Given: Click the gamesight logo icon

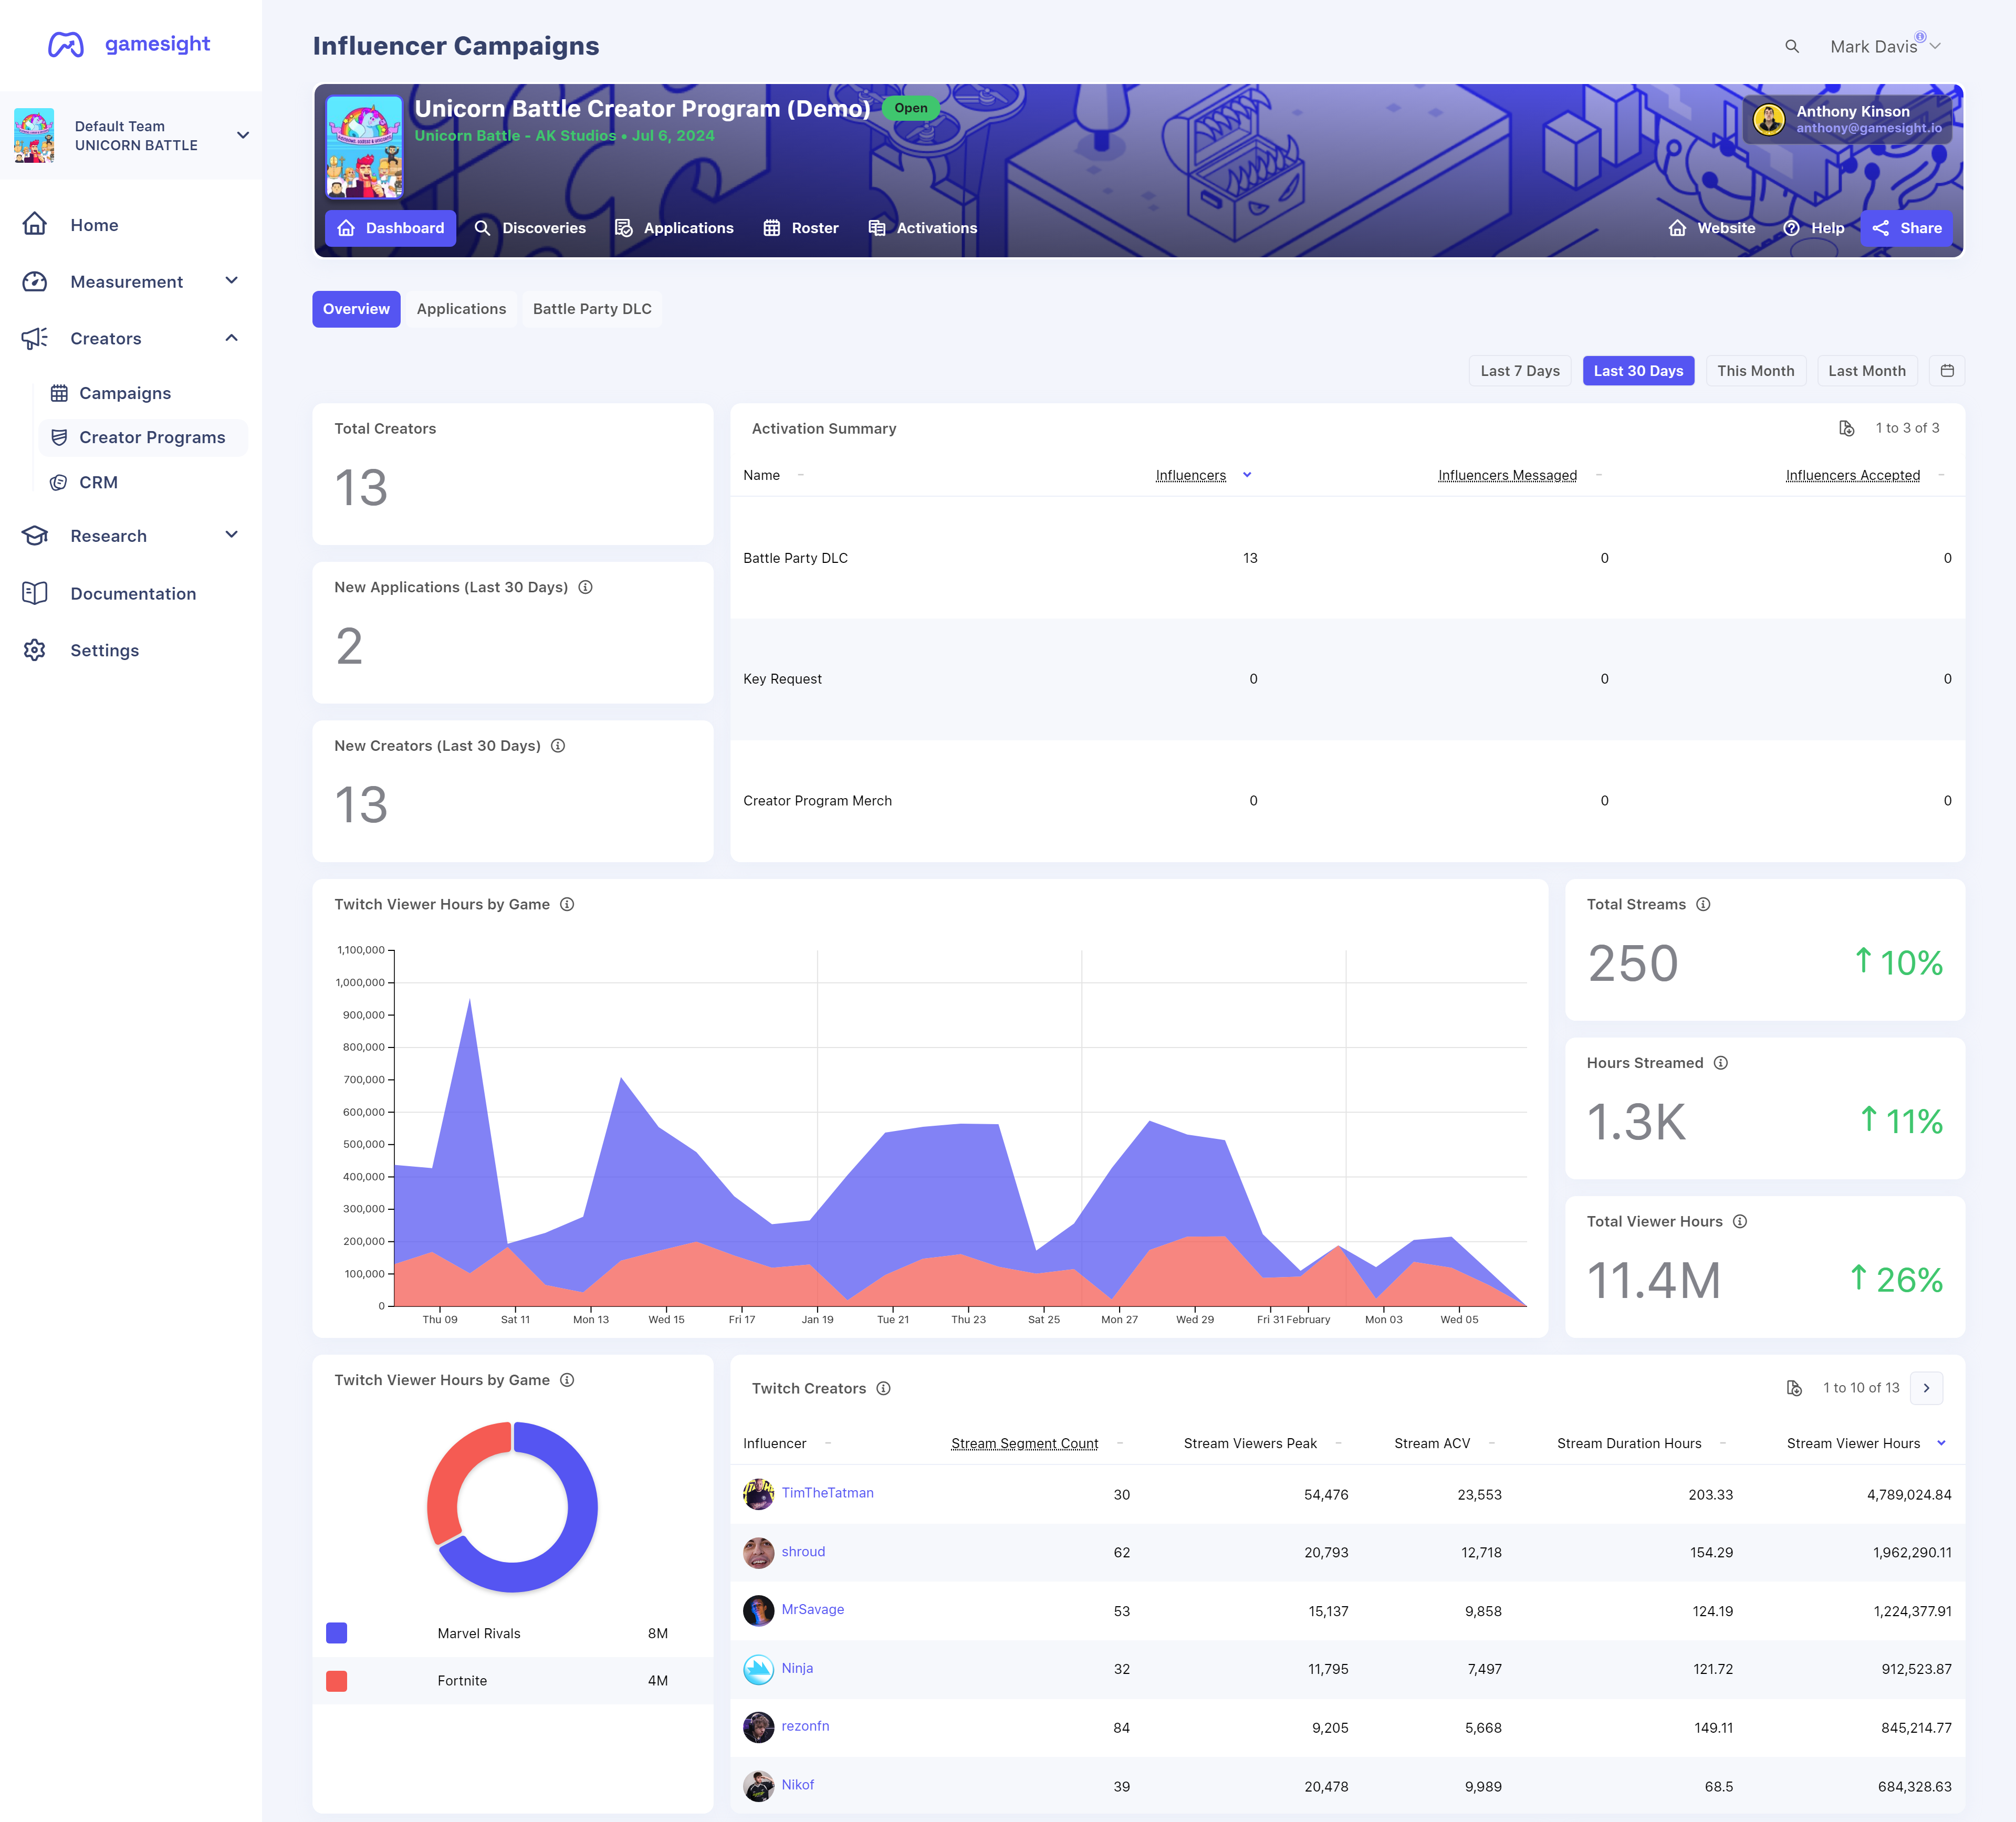Looking at the screenshot, I should tap(66, 45).
